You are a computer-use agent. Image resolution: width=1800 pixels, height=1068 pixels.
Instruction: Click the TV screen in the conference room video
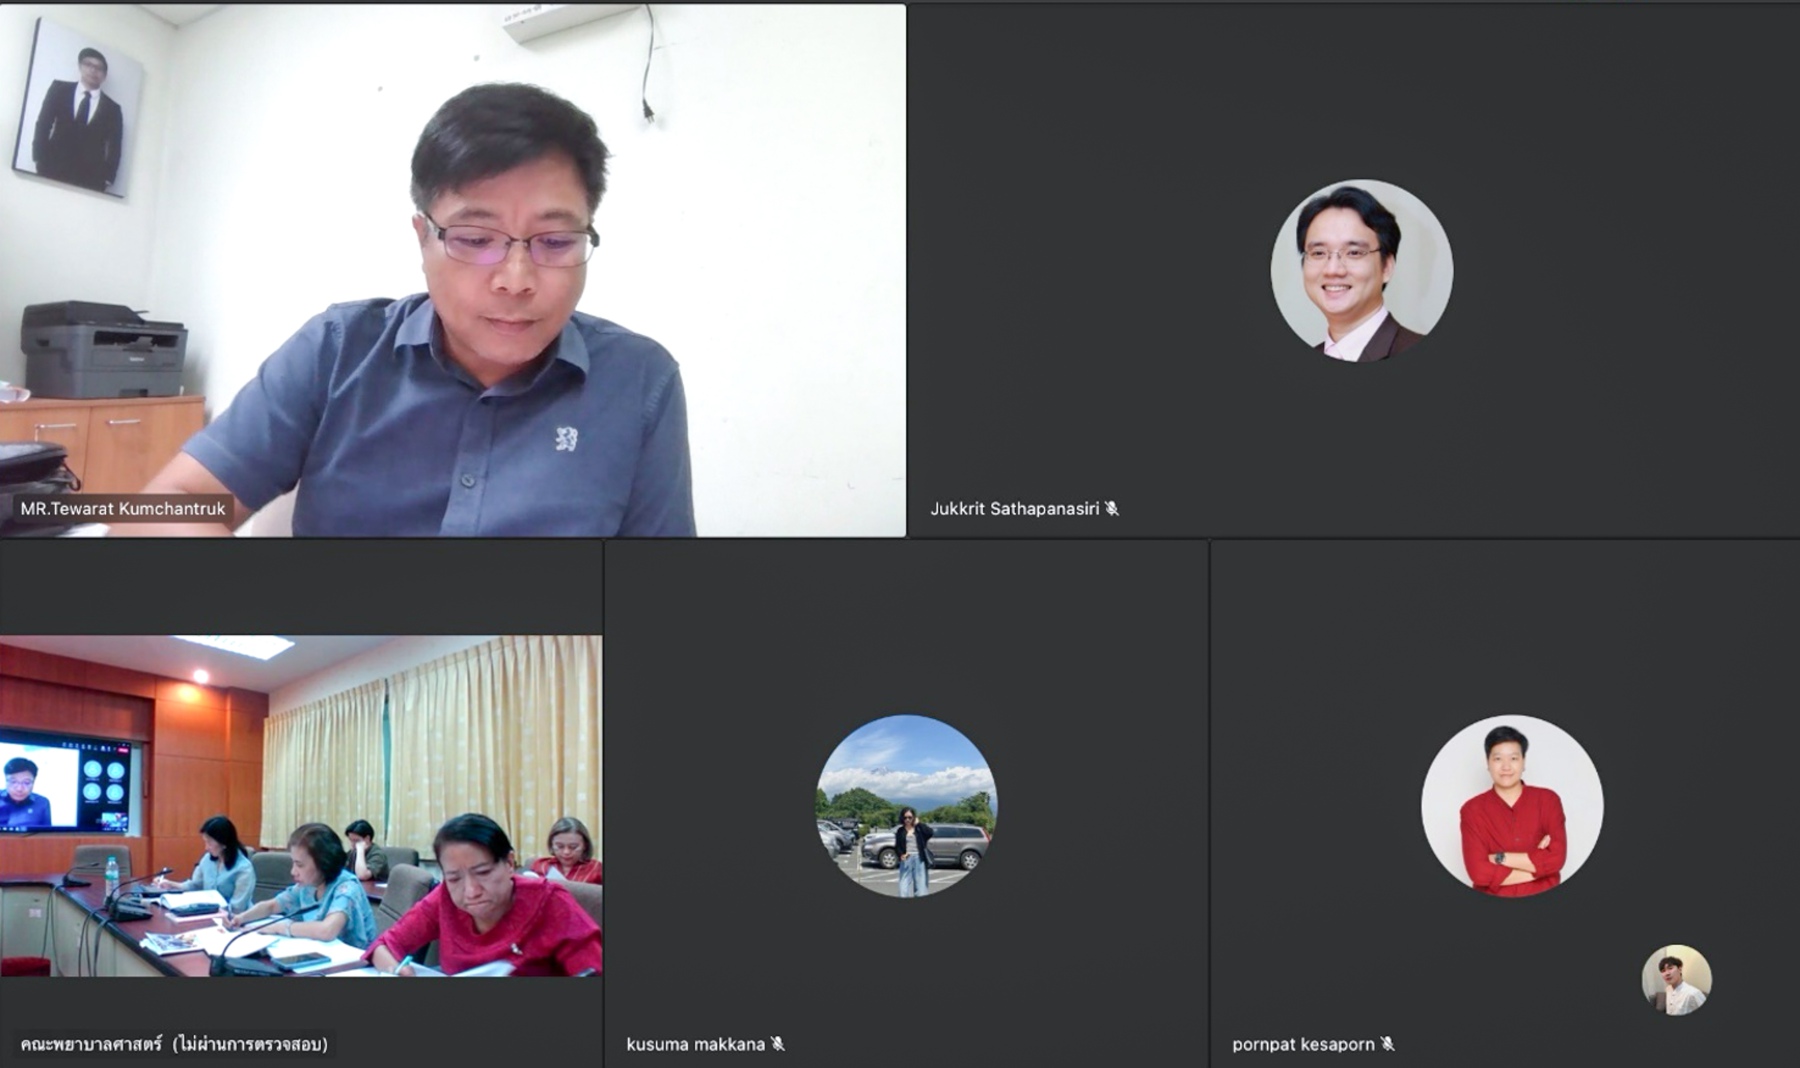click(66, 782)
